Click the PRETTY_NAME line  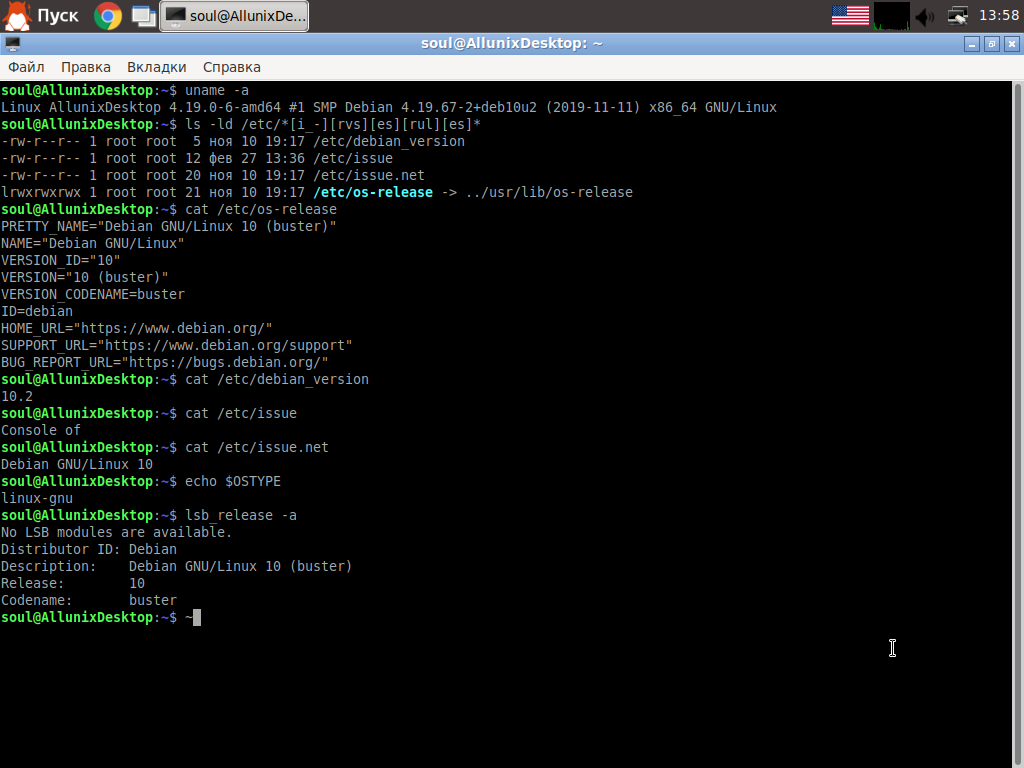pyautogui.click(x=168, y=226)
